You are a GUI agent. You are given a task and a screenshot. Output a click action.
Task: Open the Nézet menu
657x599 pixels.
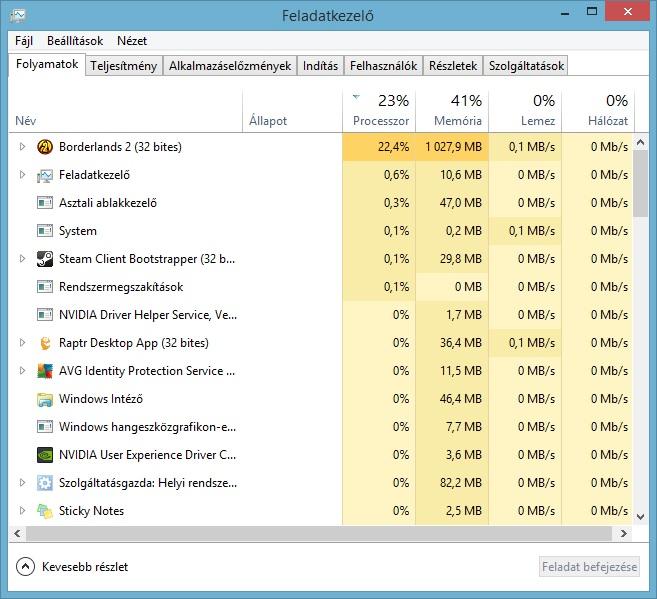coord(132,41)
